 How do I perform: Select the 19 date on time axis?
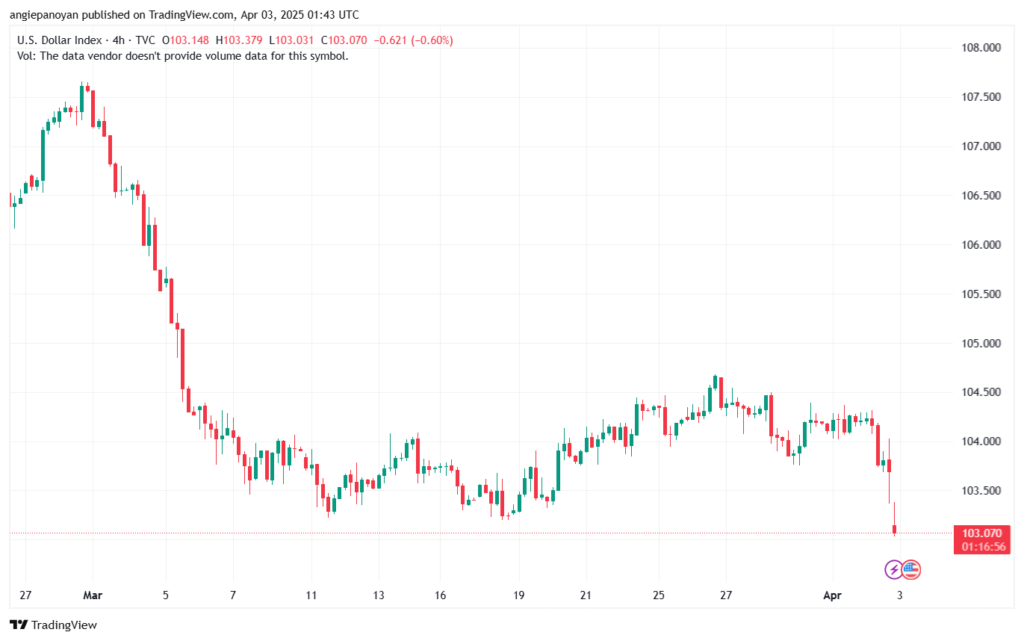click(x=519, y=595)
